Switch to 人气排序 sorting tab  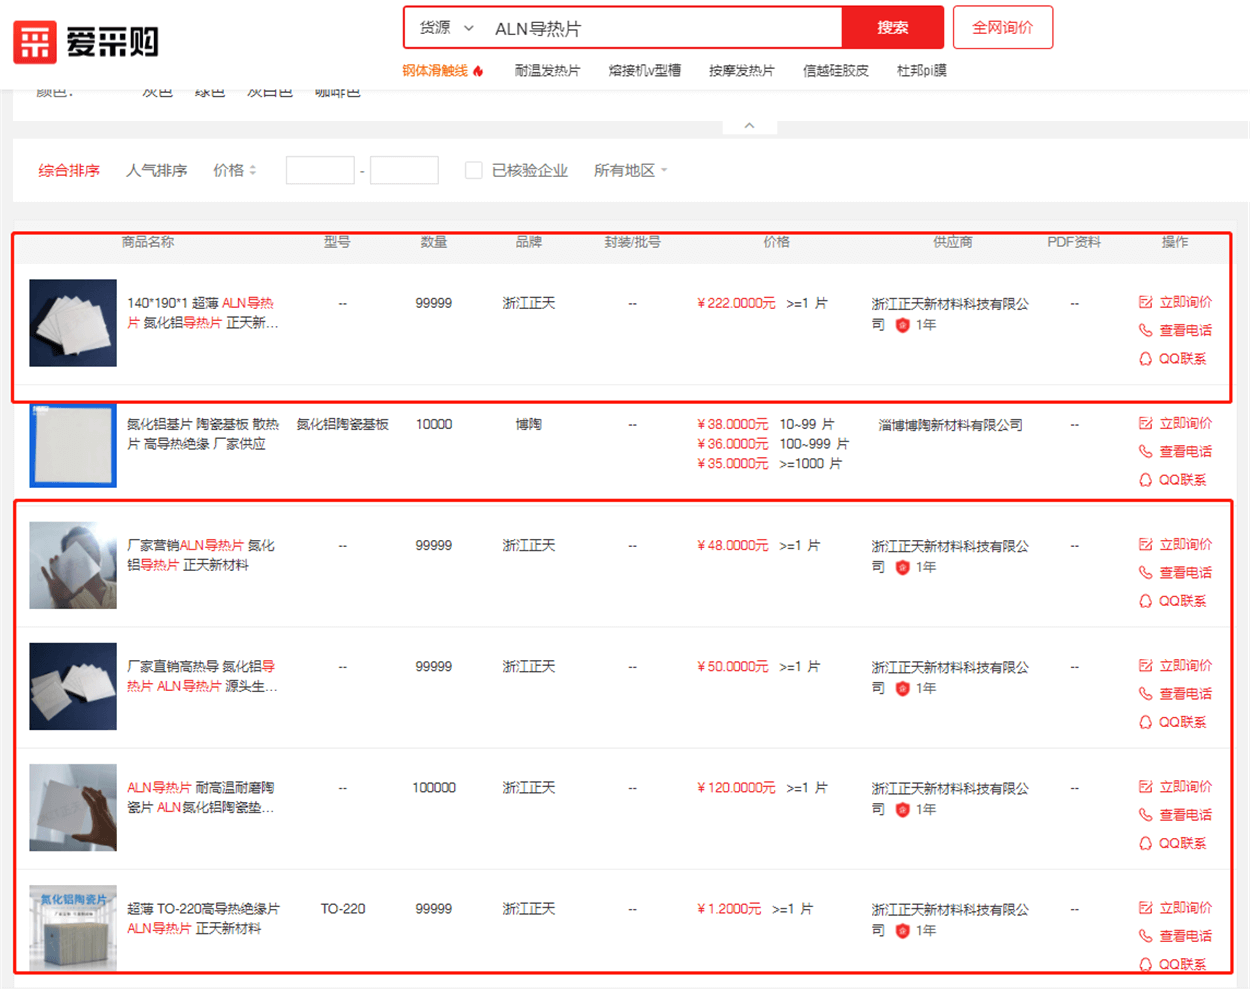click(156, 171)
